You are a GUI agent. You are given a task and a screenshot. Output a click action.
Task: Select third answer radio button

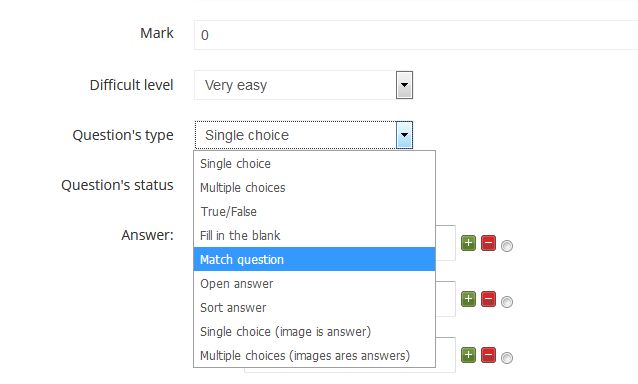(507, 358)
